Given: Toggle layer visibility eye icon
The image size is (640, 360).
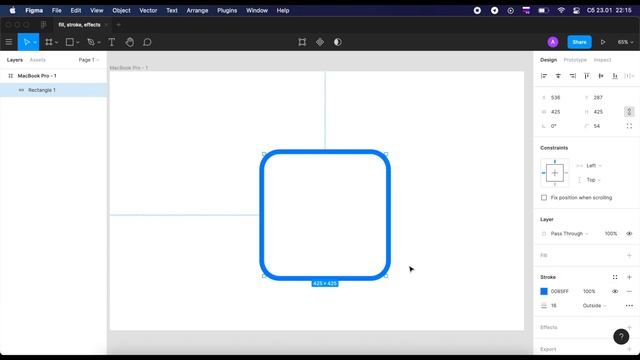Looking at the screenshot, I should coord(629,234).
